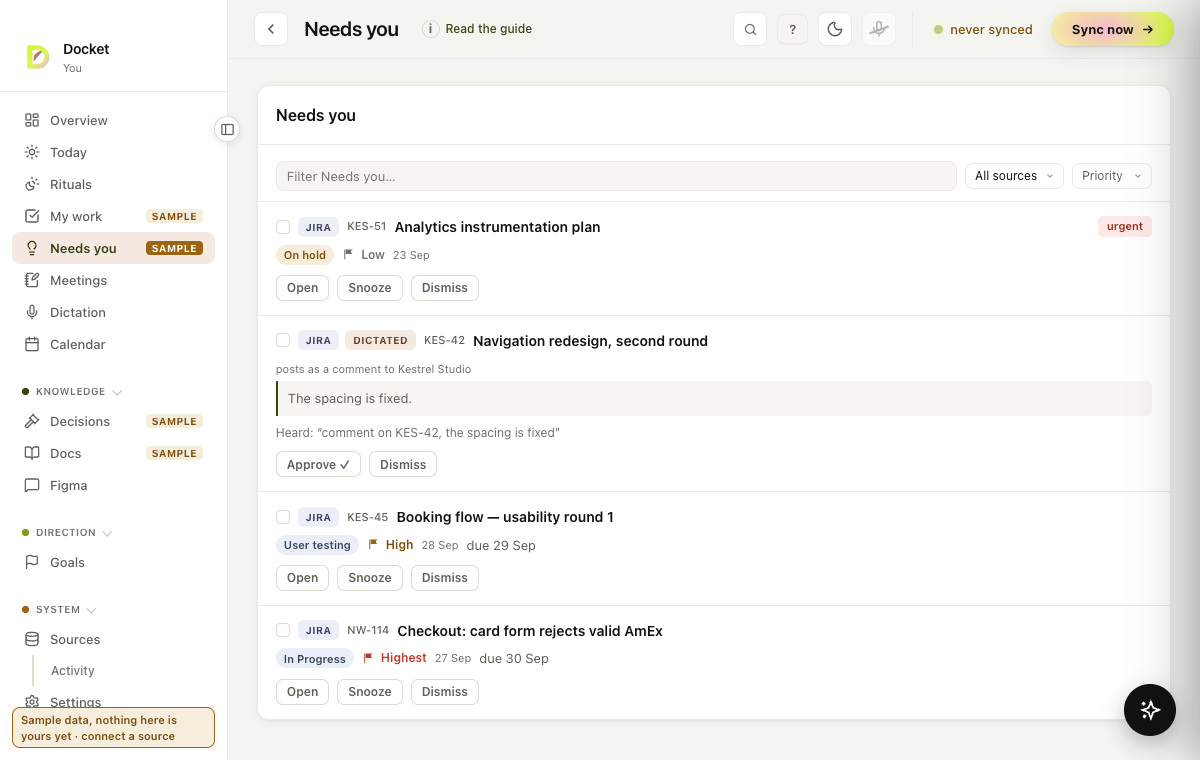
Task: Click the Sources database icon
Action: (x=32, y=639)
